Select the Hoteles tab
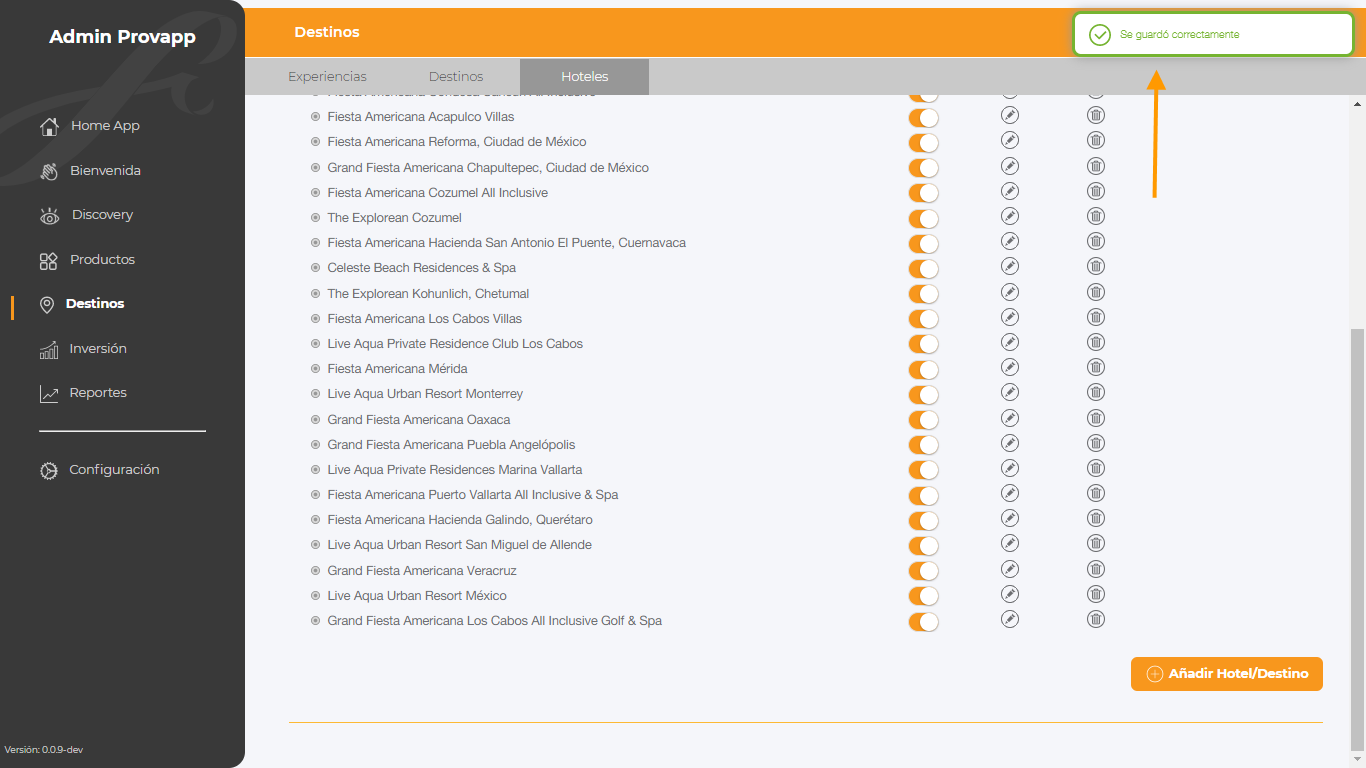 pyautogui.click(x=584, y=77)
